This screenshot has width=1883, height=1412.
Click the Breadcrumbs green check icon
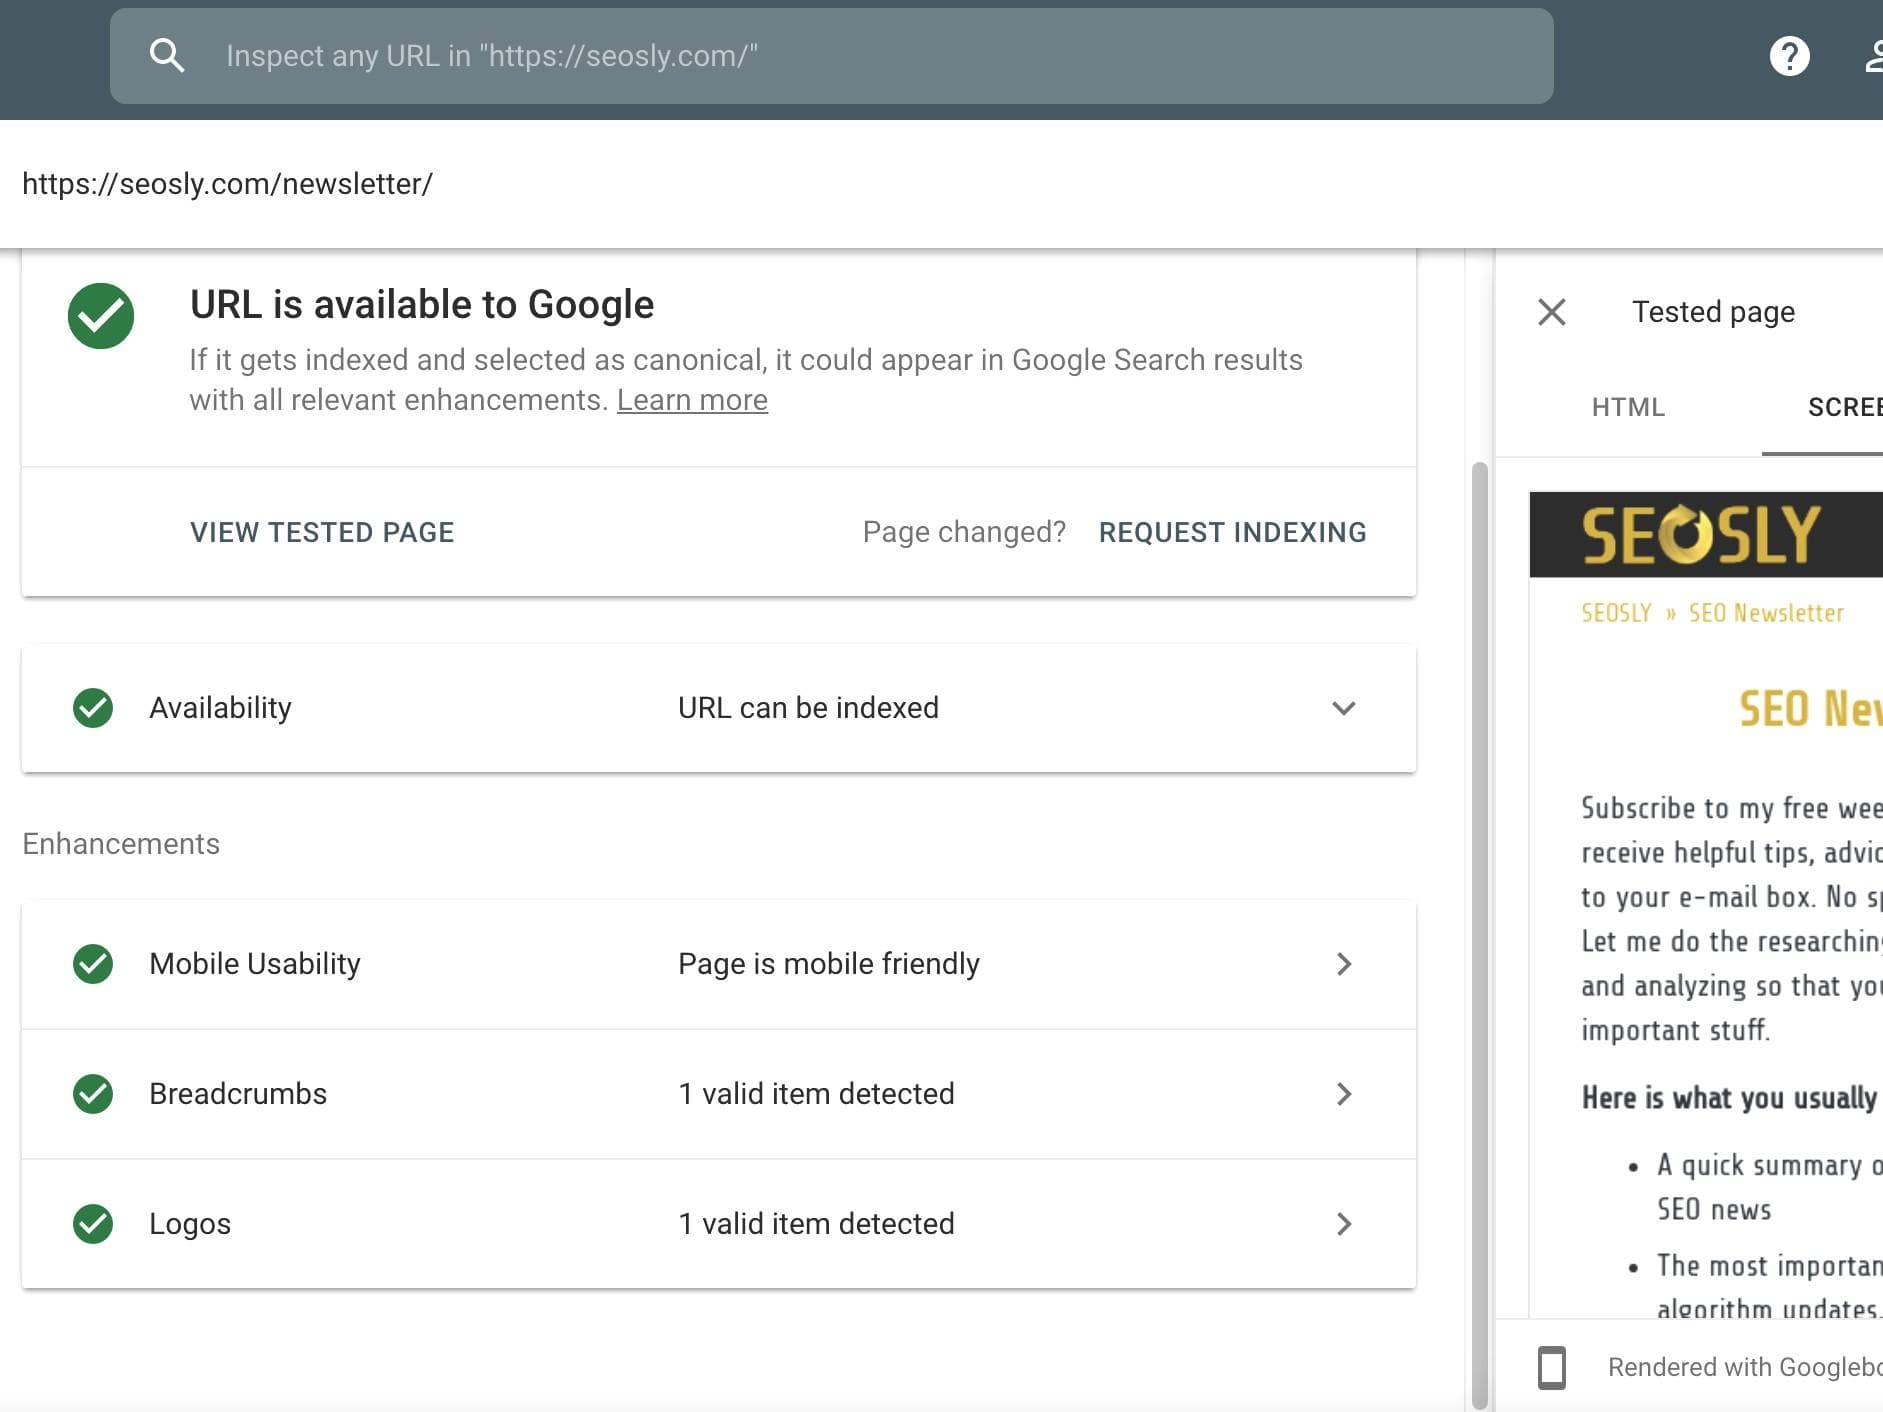click(93, 1094)
